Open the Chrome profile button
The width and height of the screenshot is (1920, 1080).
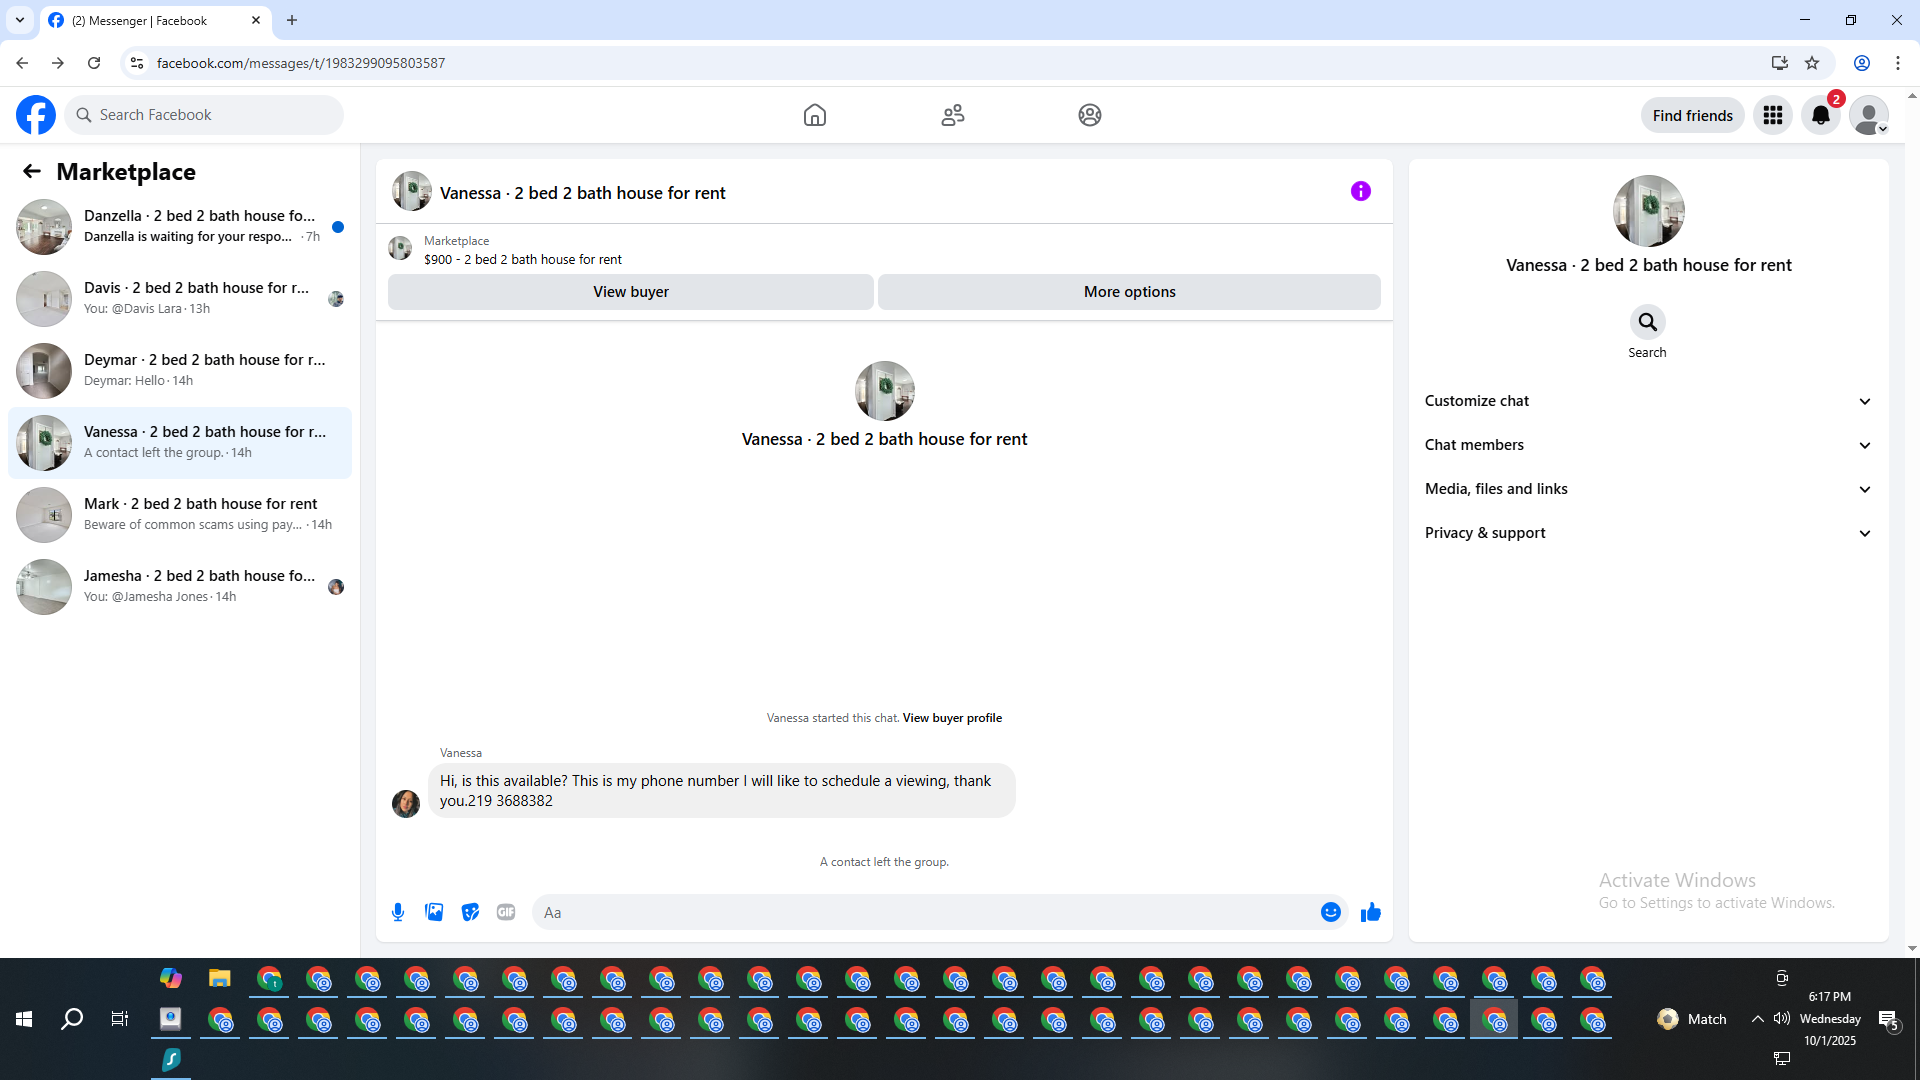point(1862,63)
